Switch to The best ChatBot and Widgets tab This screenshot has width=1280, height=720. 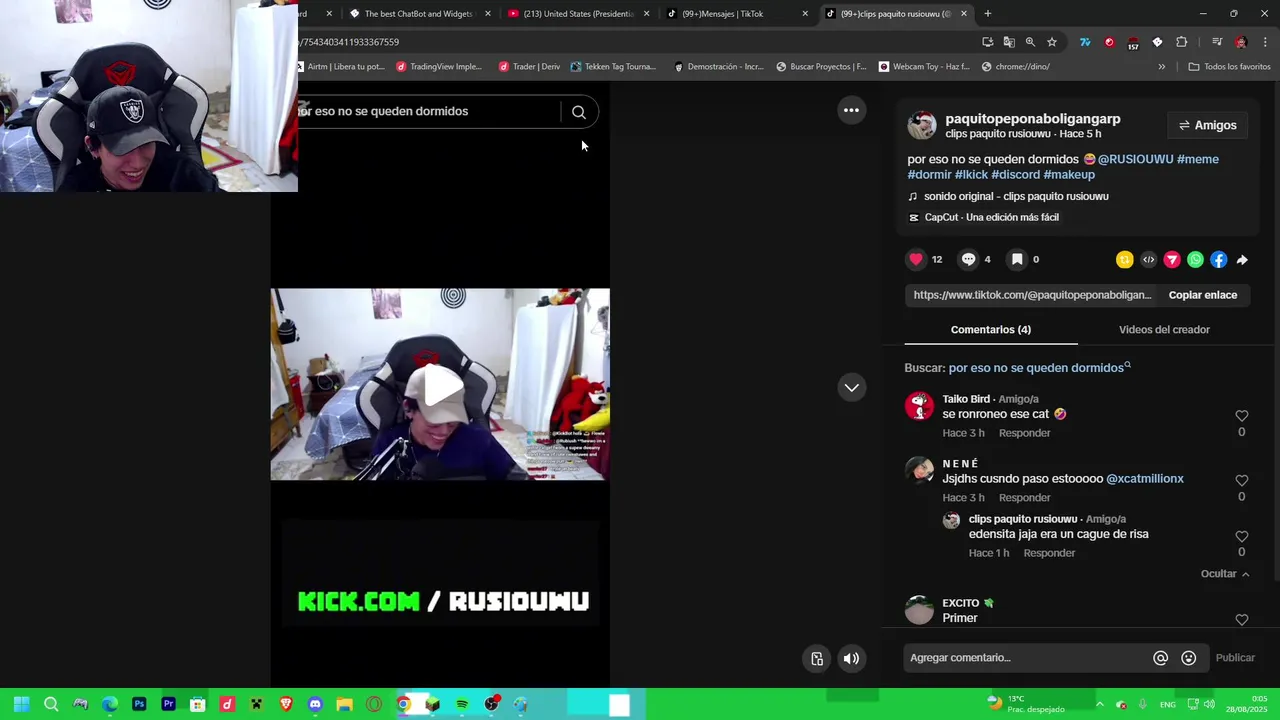point(418,14)
